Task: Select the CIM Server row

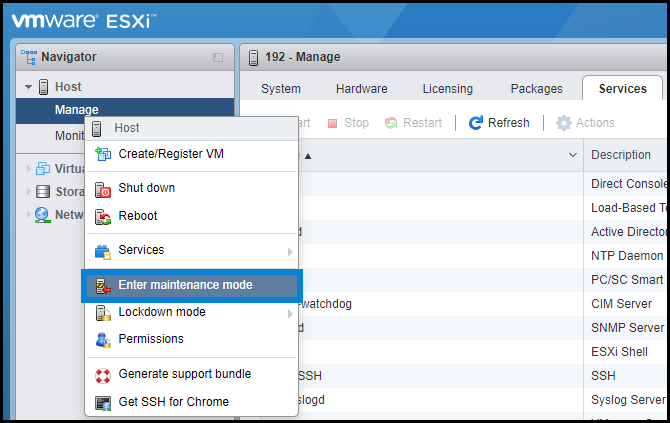Action: pos(483,304)
